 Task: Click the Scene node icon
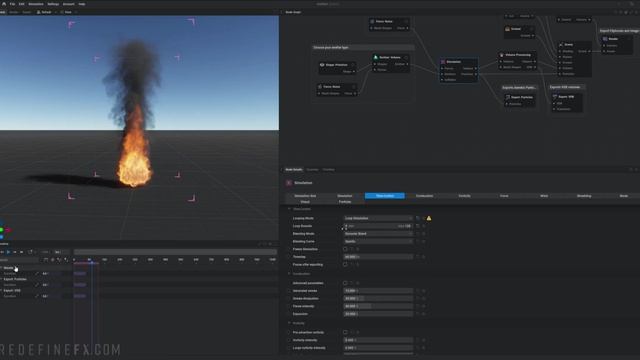[x=561, y=44]
